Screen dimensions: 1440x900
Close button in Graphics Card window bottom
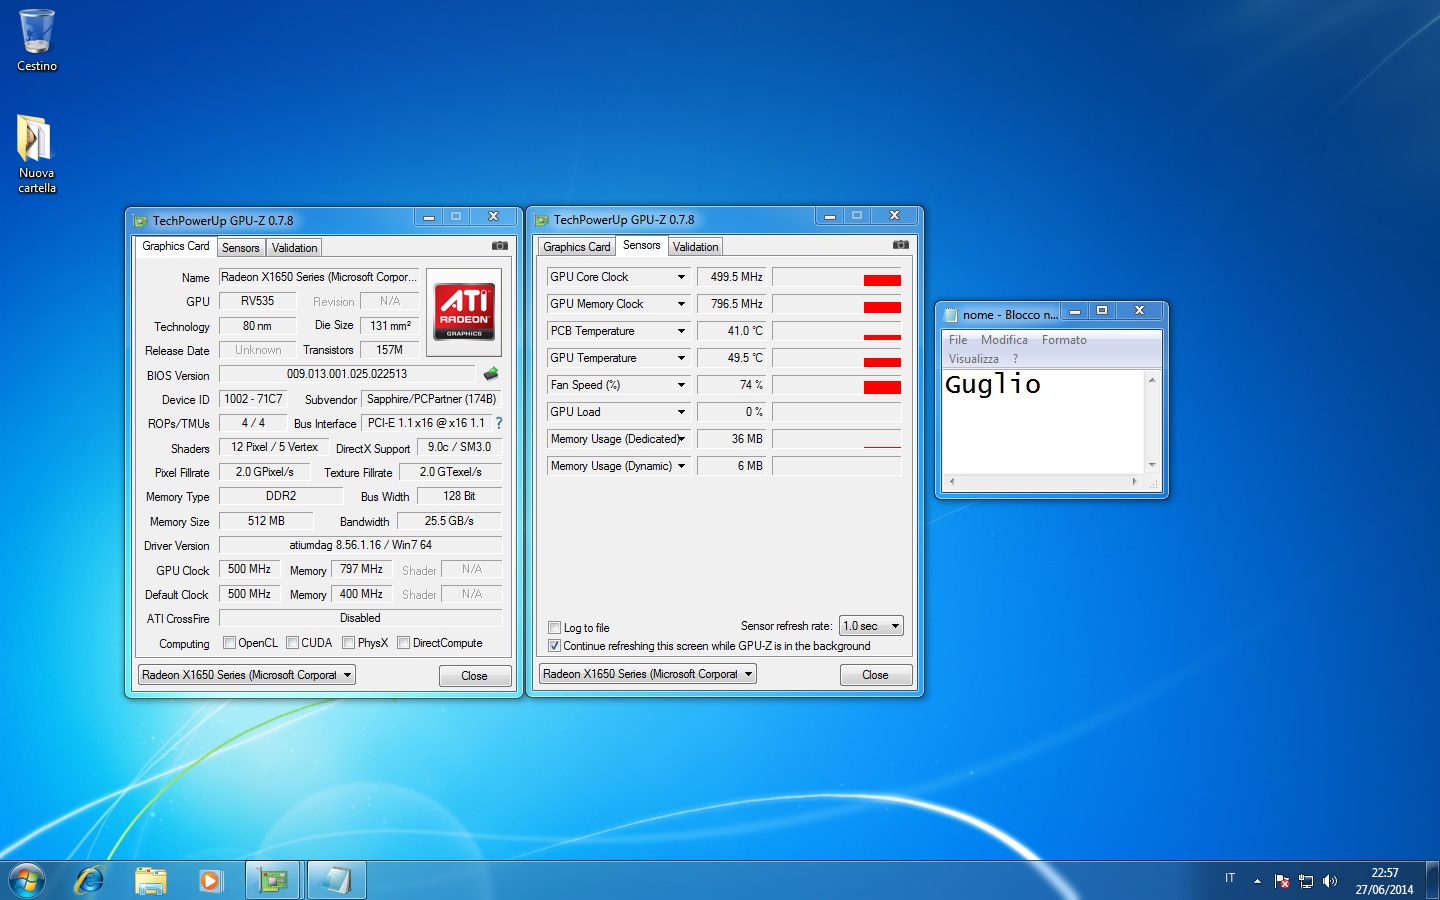[475, 676]
